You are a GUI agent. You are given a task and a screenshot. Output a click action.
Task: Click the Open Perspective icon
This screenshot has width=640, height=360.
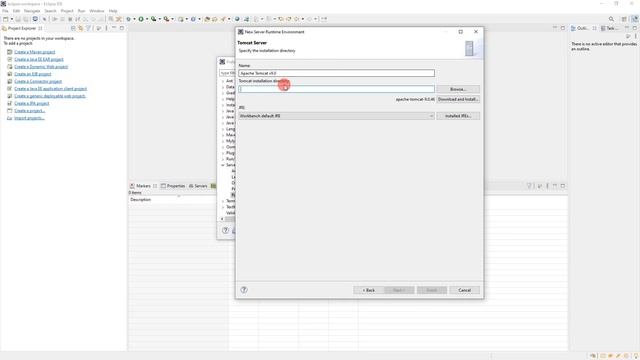(624, 19)
